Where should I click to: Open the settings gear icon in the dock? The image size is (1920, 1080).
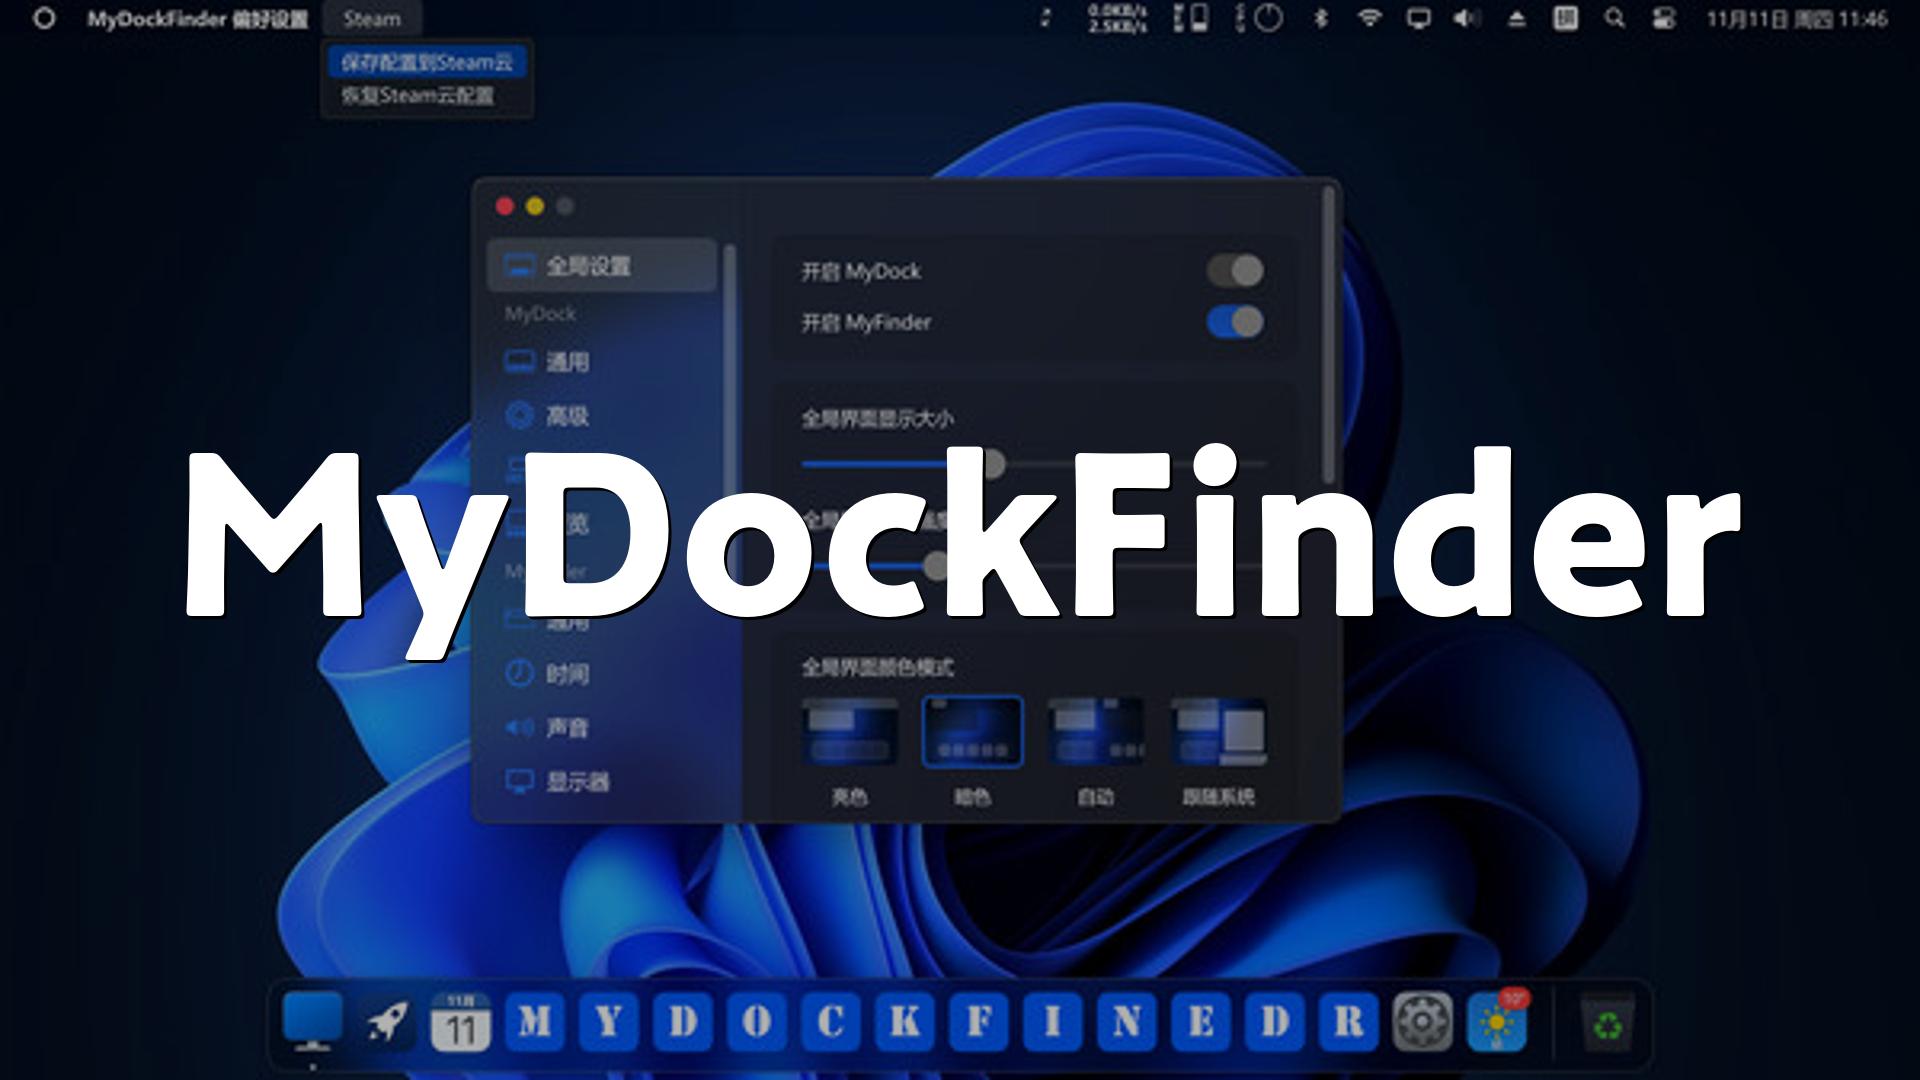[1423, 1022]
